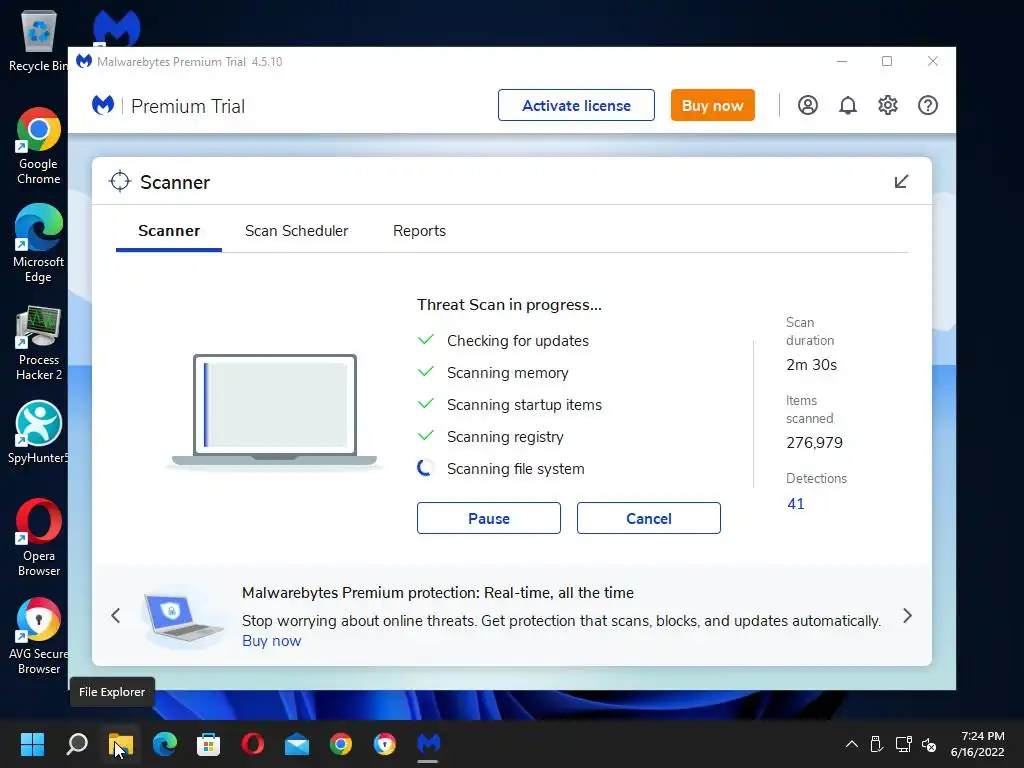
Task: Click the Malwarebytes logo beside Premium Trial
Action: (103, 105)
